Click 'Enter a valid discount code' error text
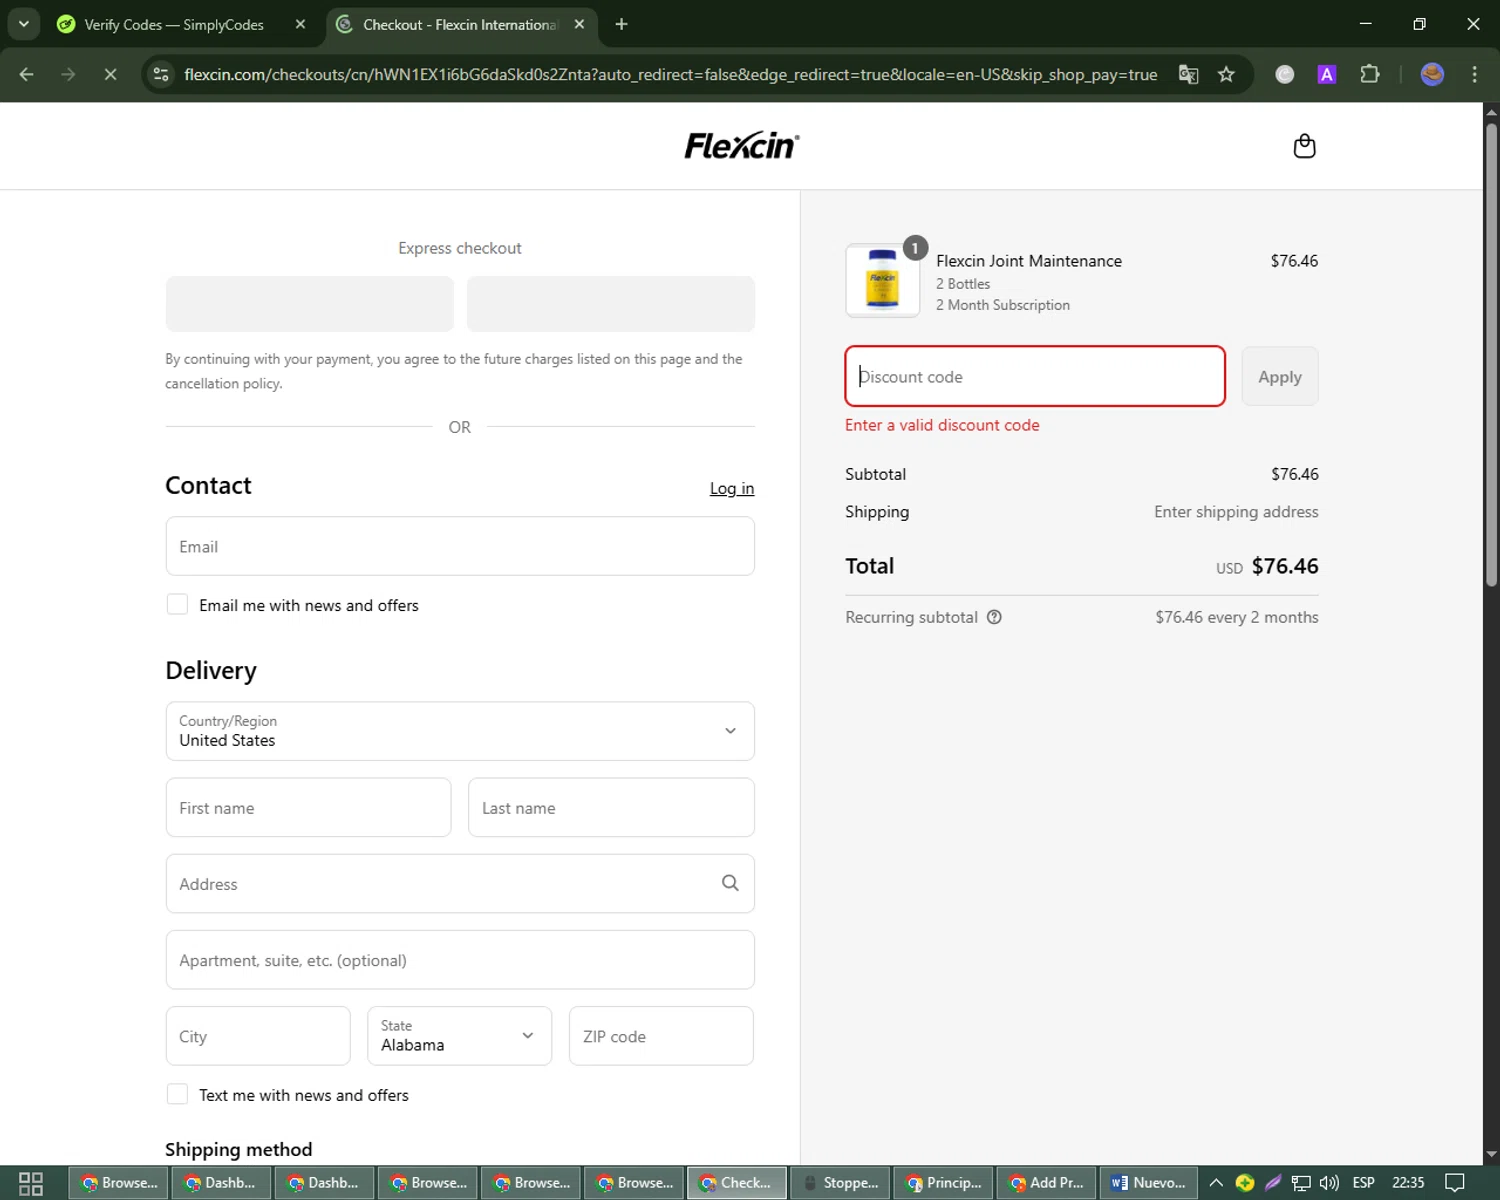The image size is (1500, 1200). [x=942, y=425]
